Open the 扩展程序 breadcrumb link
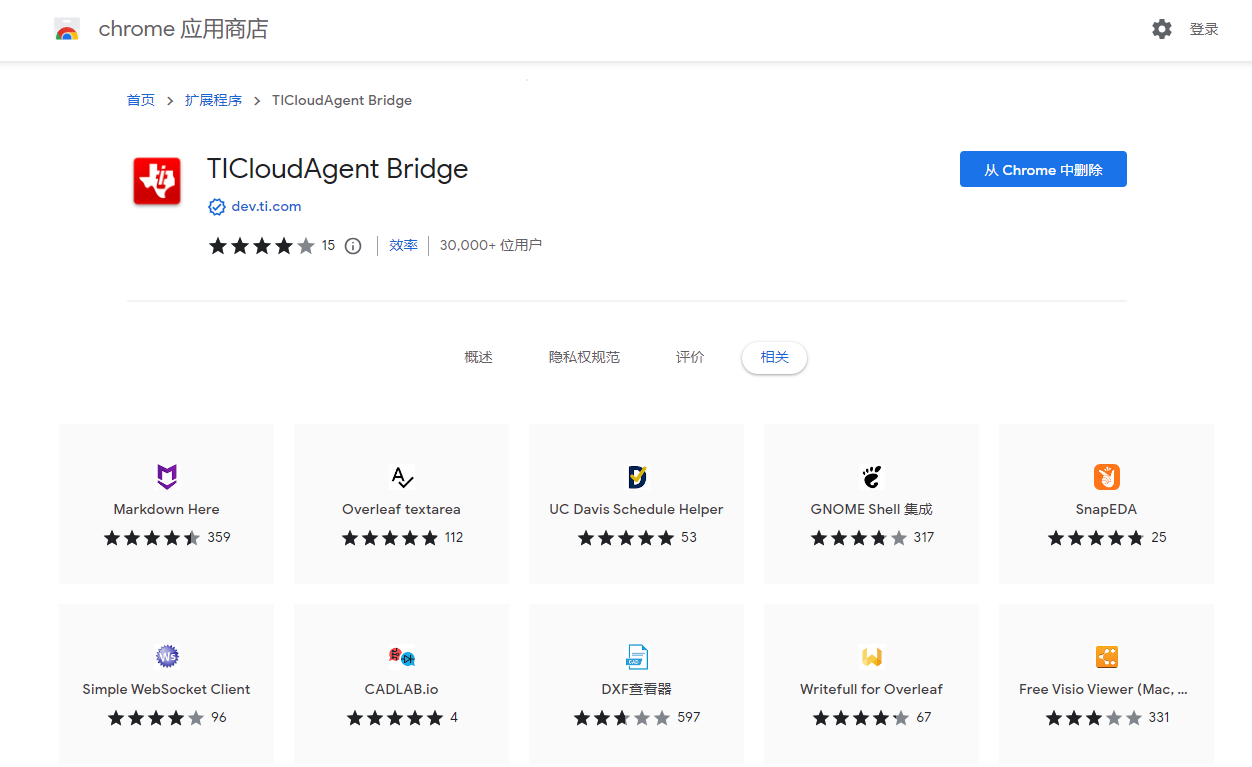The width and height of the screenshot is (1252, 767). pos(213,100)
